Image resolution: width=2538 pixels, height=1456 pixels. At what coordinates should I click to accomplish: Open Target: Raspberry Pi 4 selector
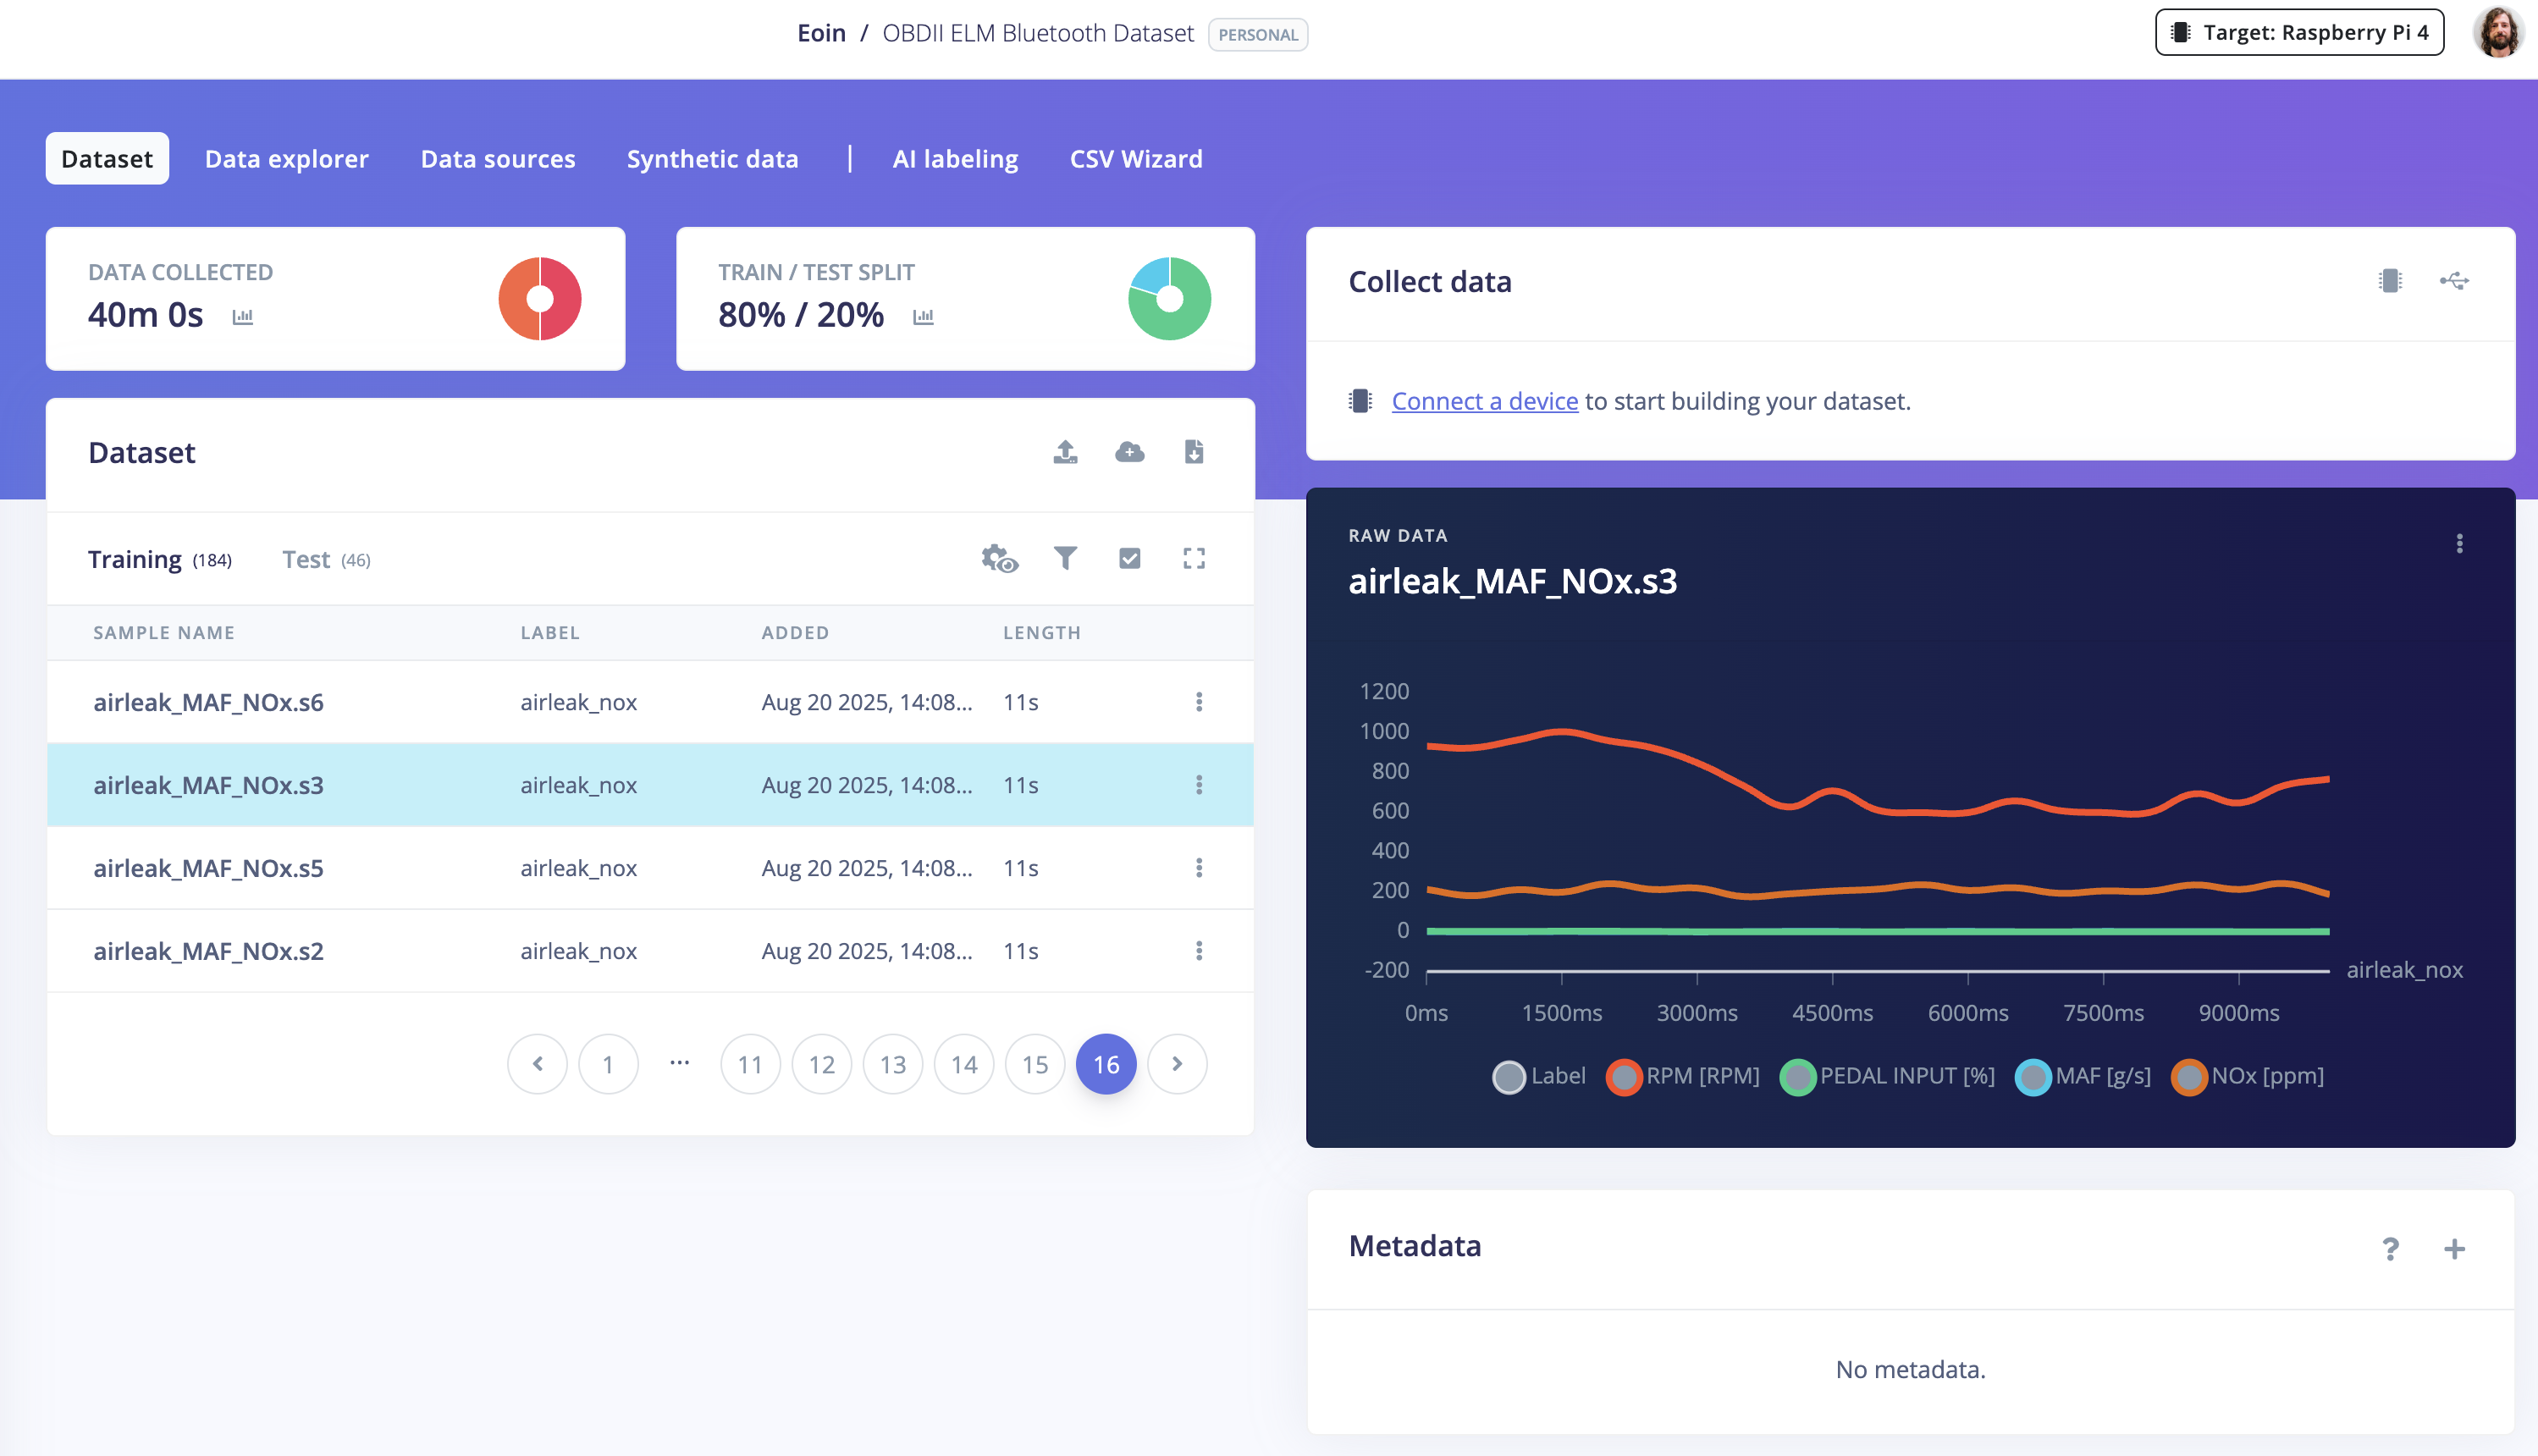pyautogui.click(x=2299, y=33)
